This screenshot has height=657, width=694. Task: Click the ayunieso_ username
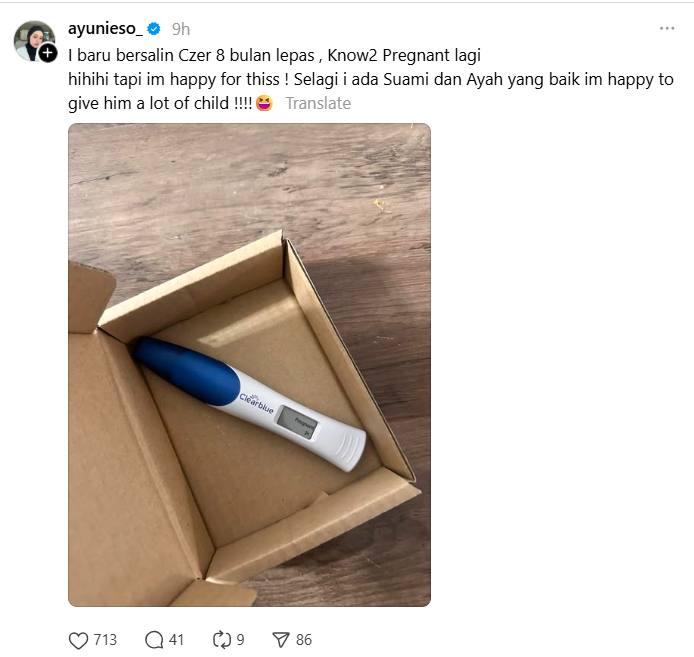coord(104,29)
